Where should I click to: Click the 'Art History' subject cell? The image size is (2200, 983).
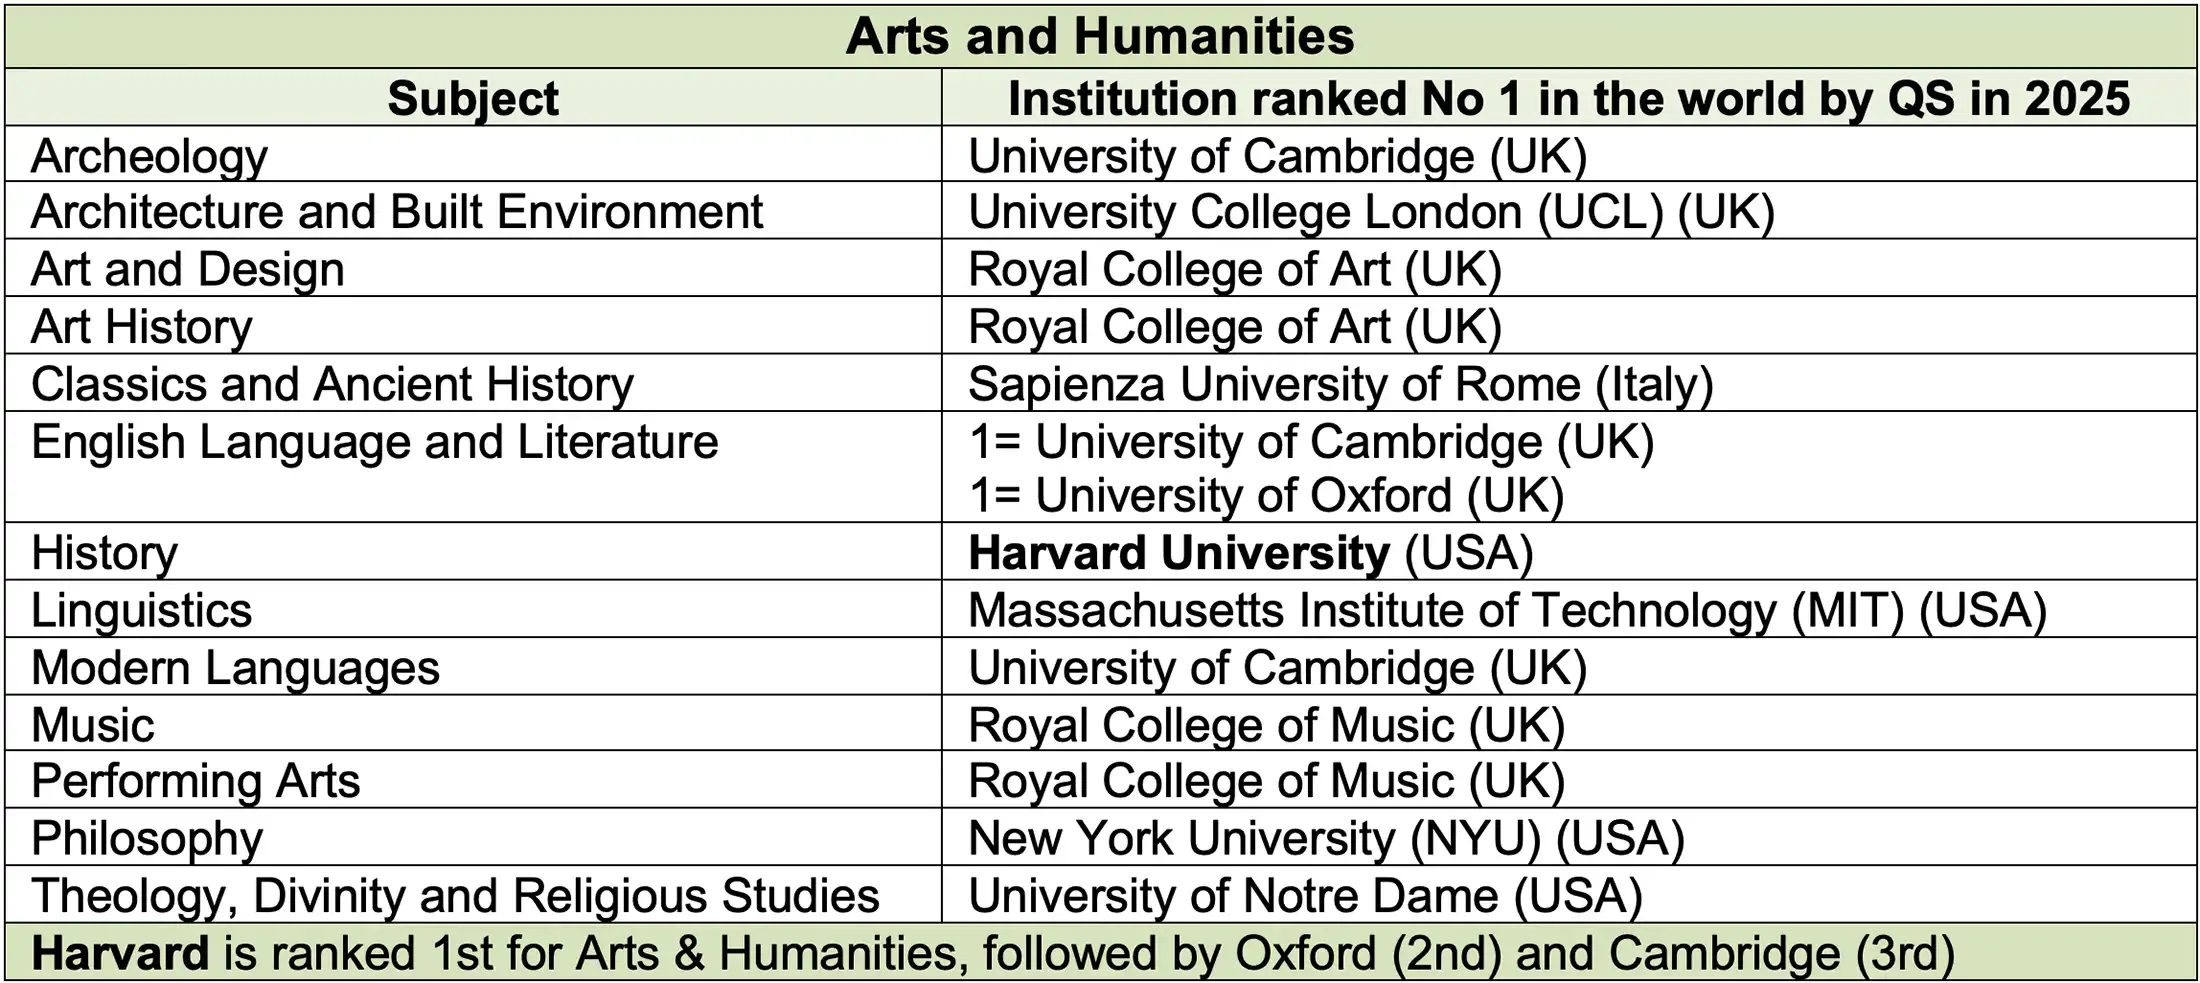pyautogui.click(x=142, y=327)
